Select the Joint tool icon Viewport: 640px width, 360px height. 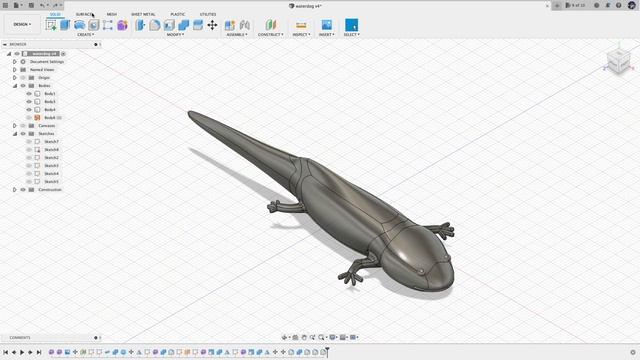pyautogui.click(x=244, y=25)
